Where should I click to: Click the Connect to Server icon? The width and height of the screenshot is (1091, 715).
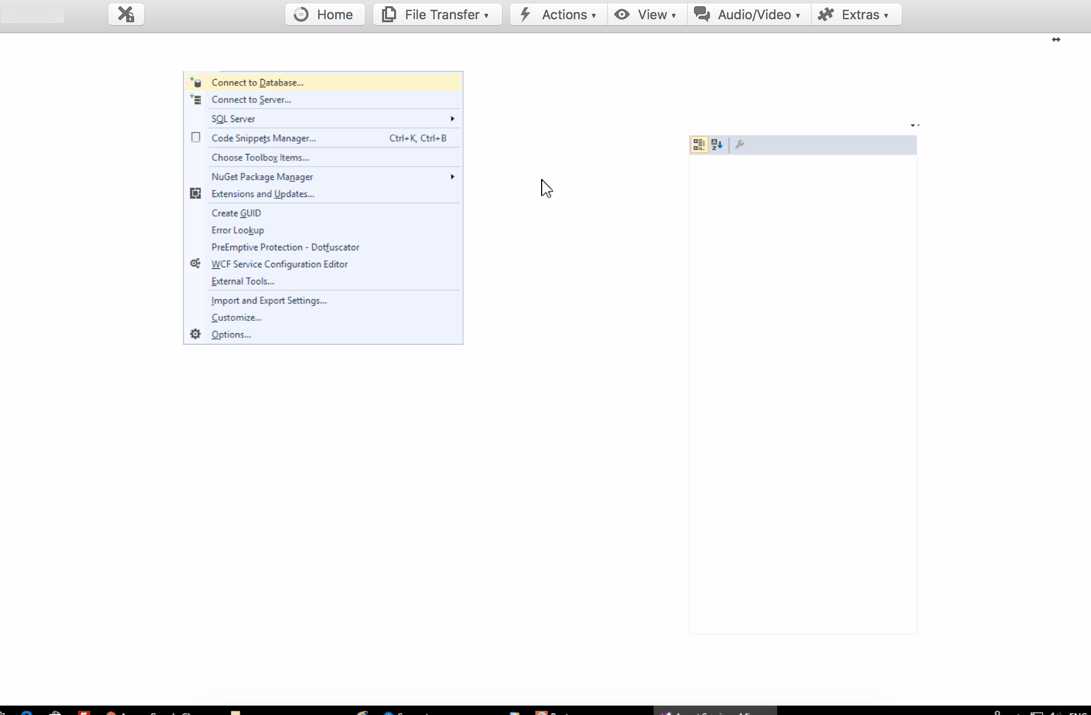(196, 99)
